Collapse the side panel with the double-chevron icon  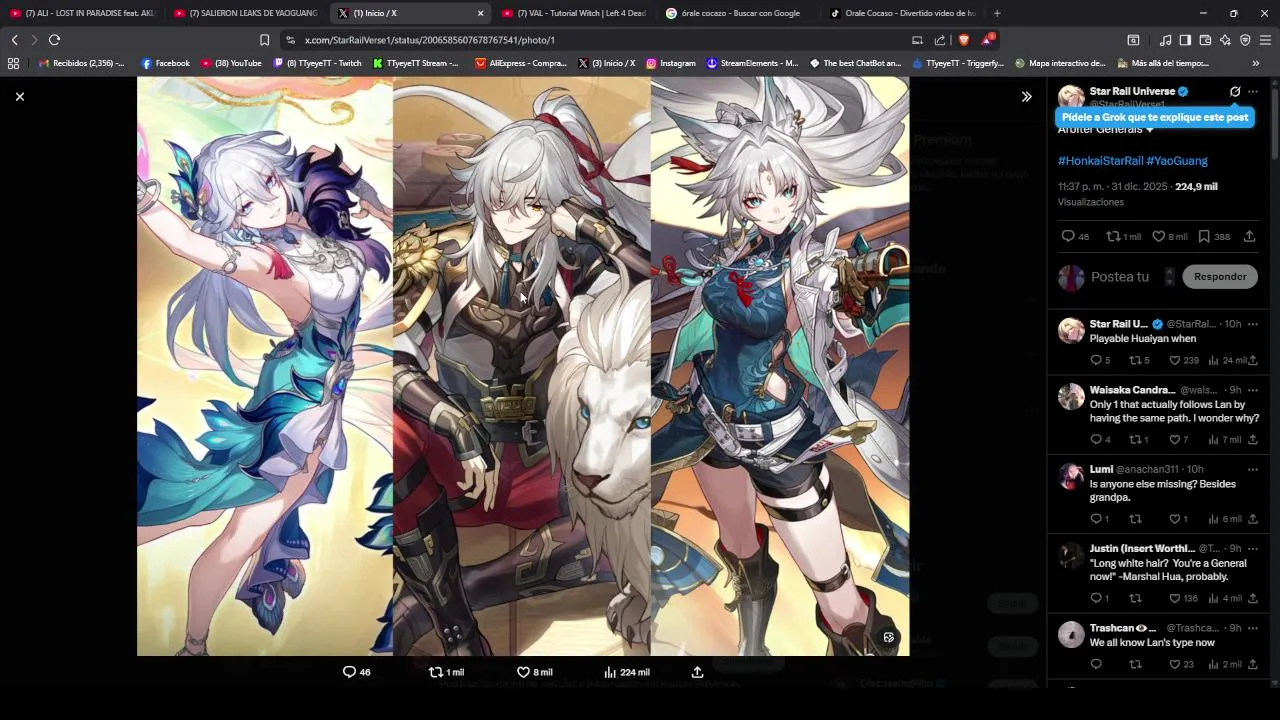point(1026,97)
